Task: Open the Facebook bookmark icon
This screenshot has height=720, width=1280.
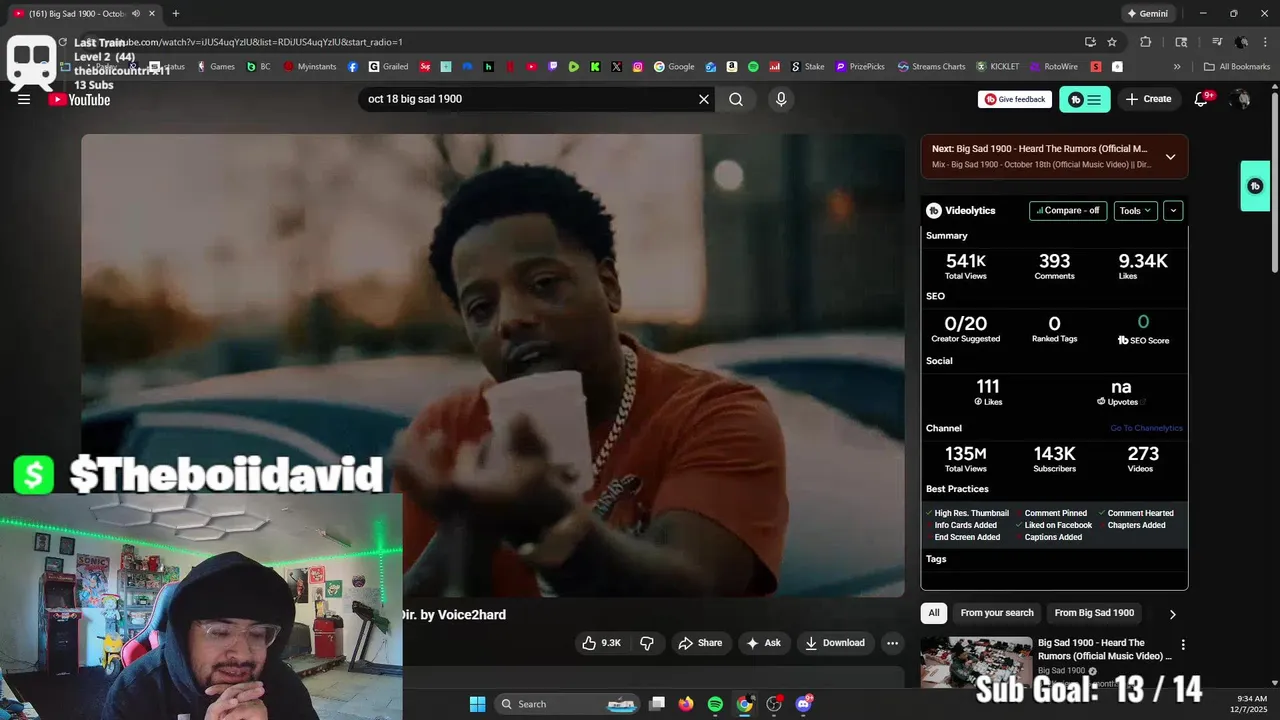Action: click(x=353, y=67)
